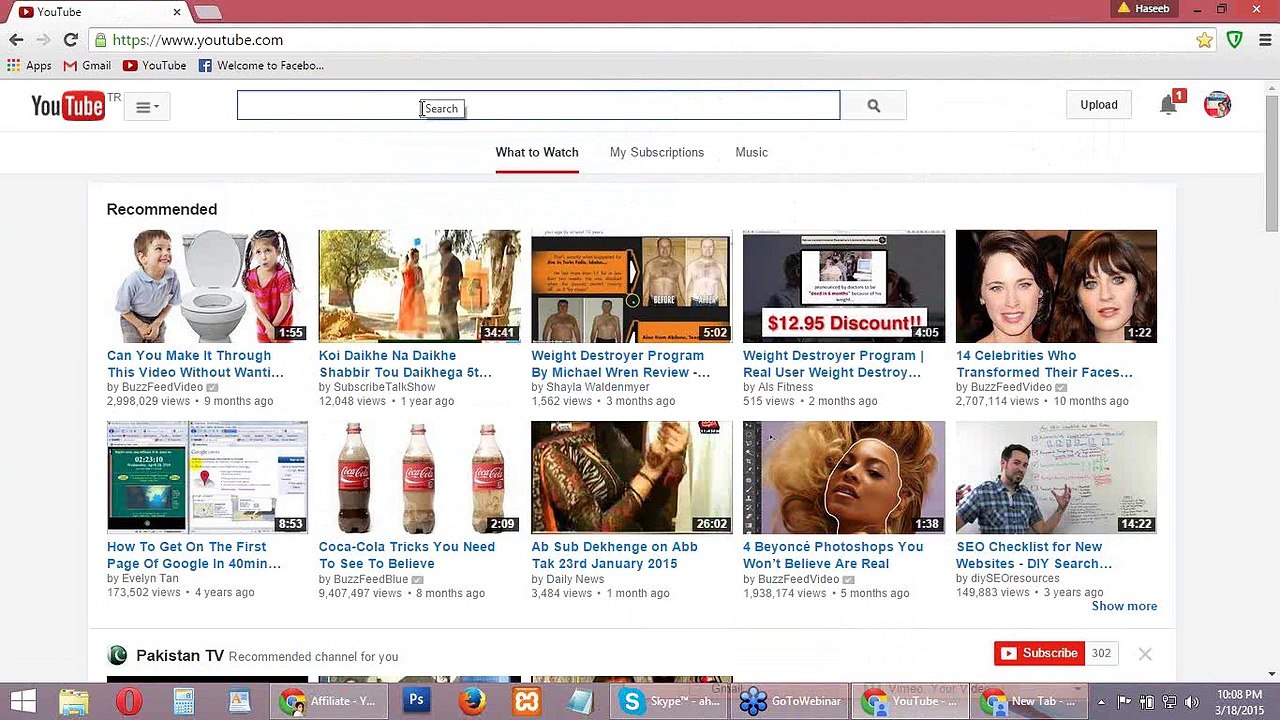This screenshot has height=720, width=1280.
Task: Reload the page with the refresh icon
Action: click(x=70, y=40)
